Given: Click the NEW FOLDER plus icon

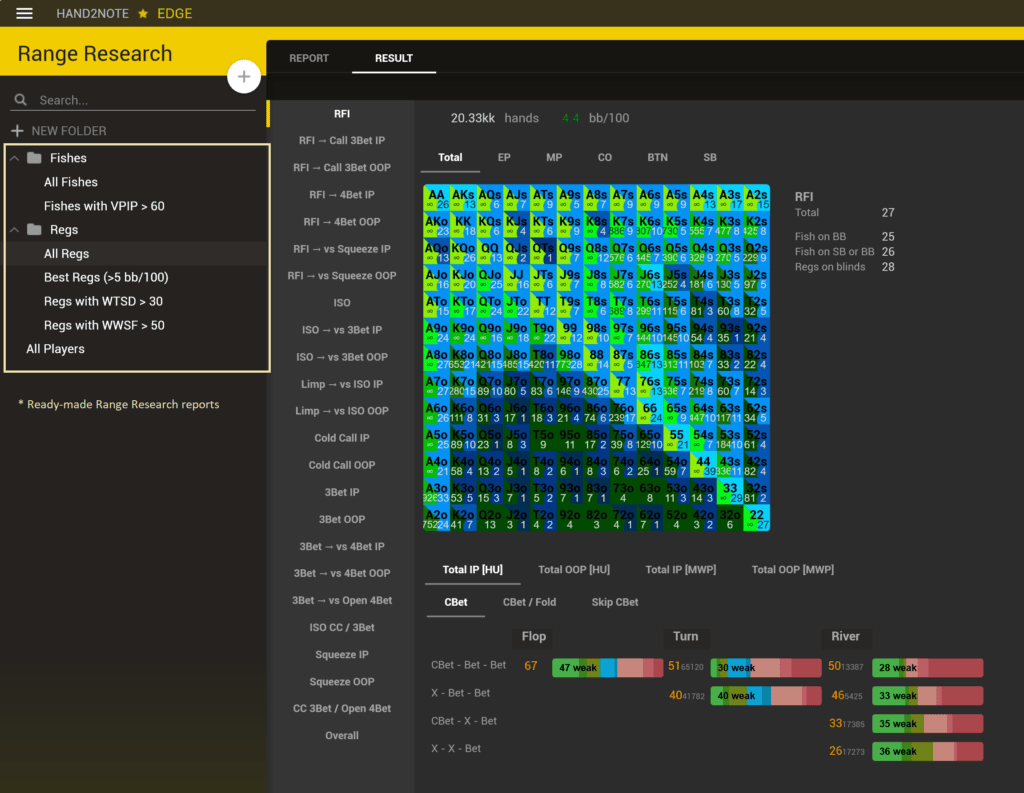Looking at the screenshot, I should 17,131.
